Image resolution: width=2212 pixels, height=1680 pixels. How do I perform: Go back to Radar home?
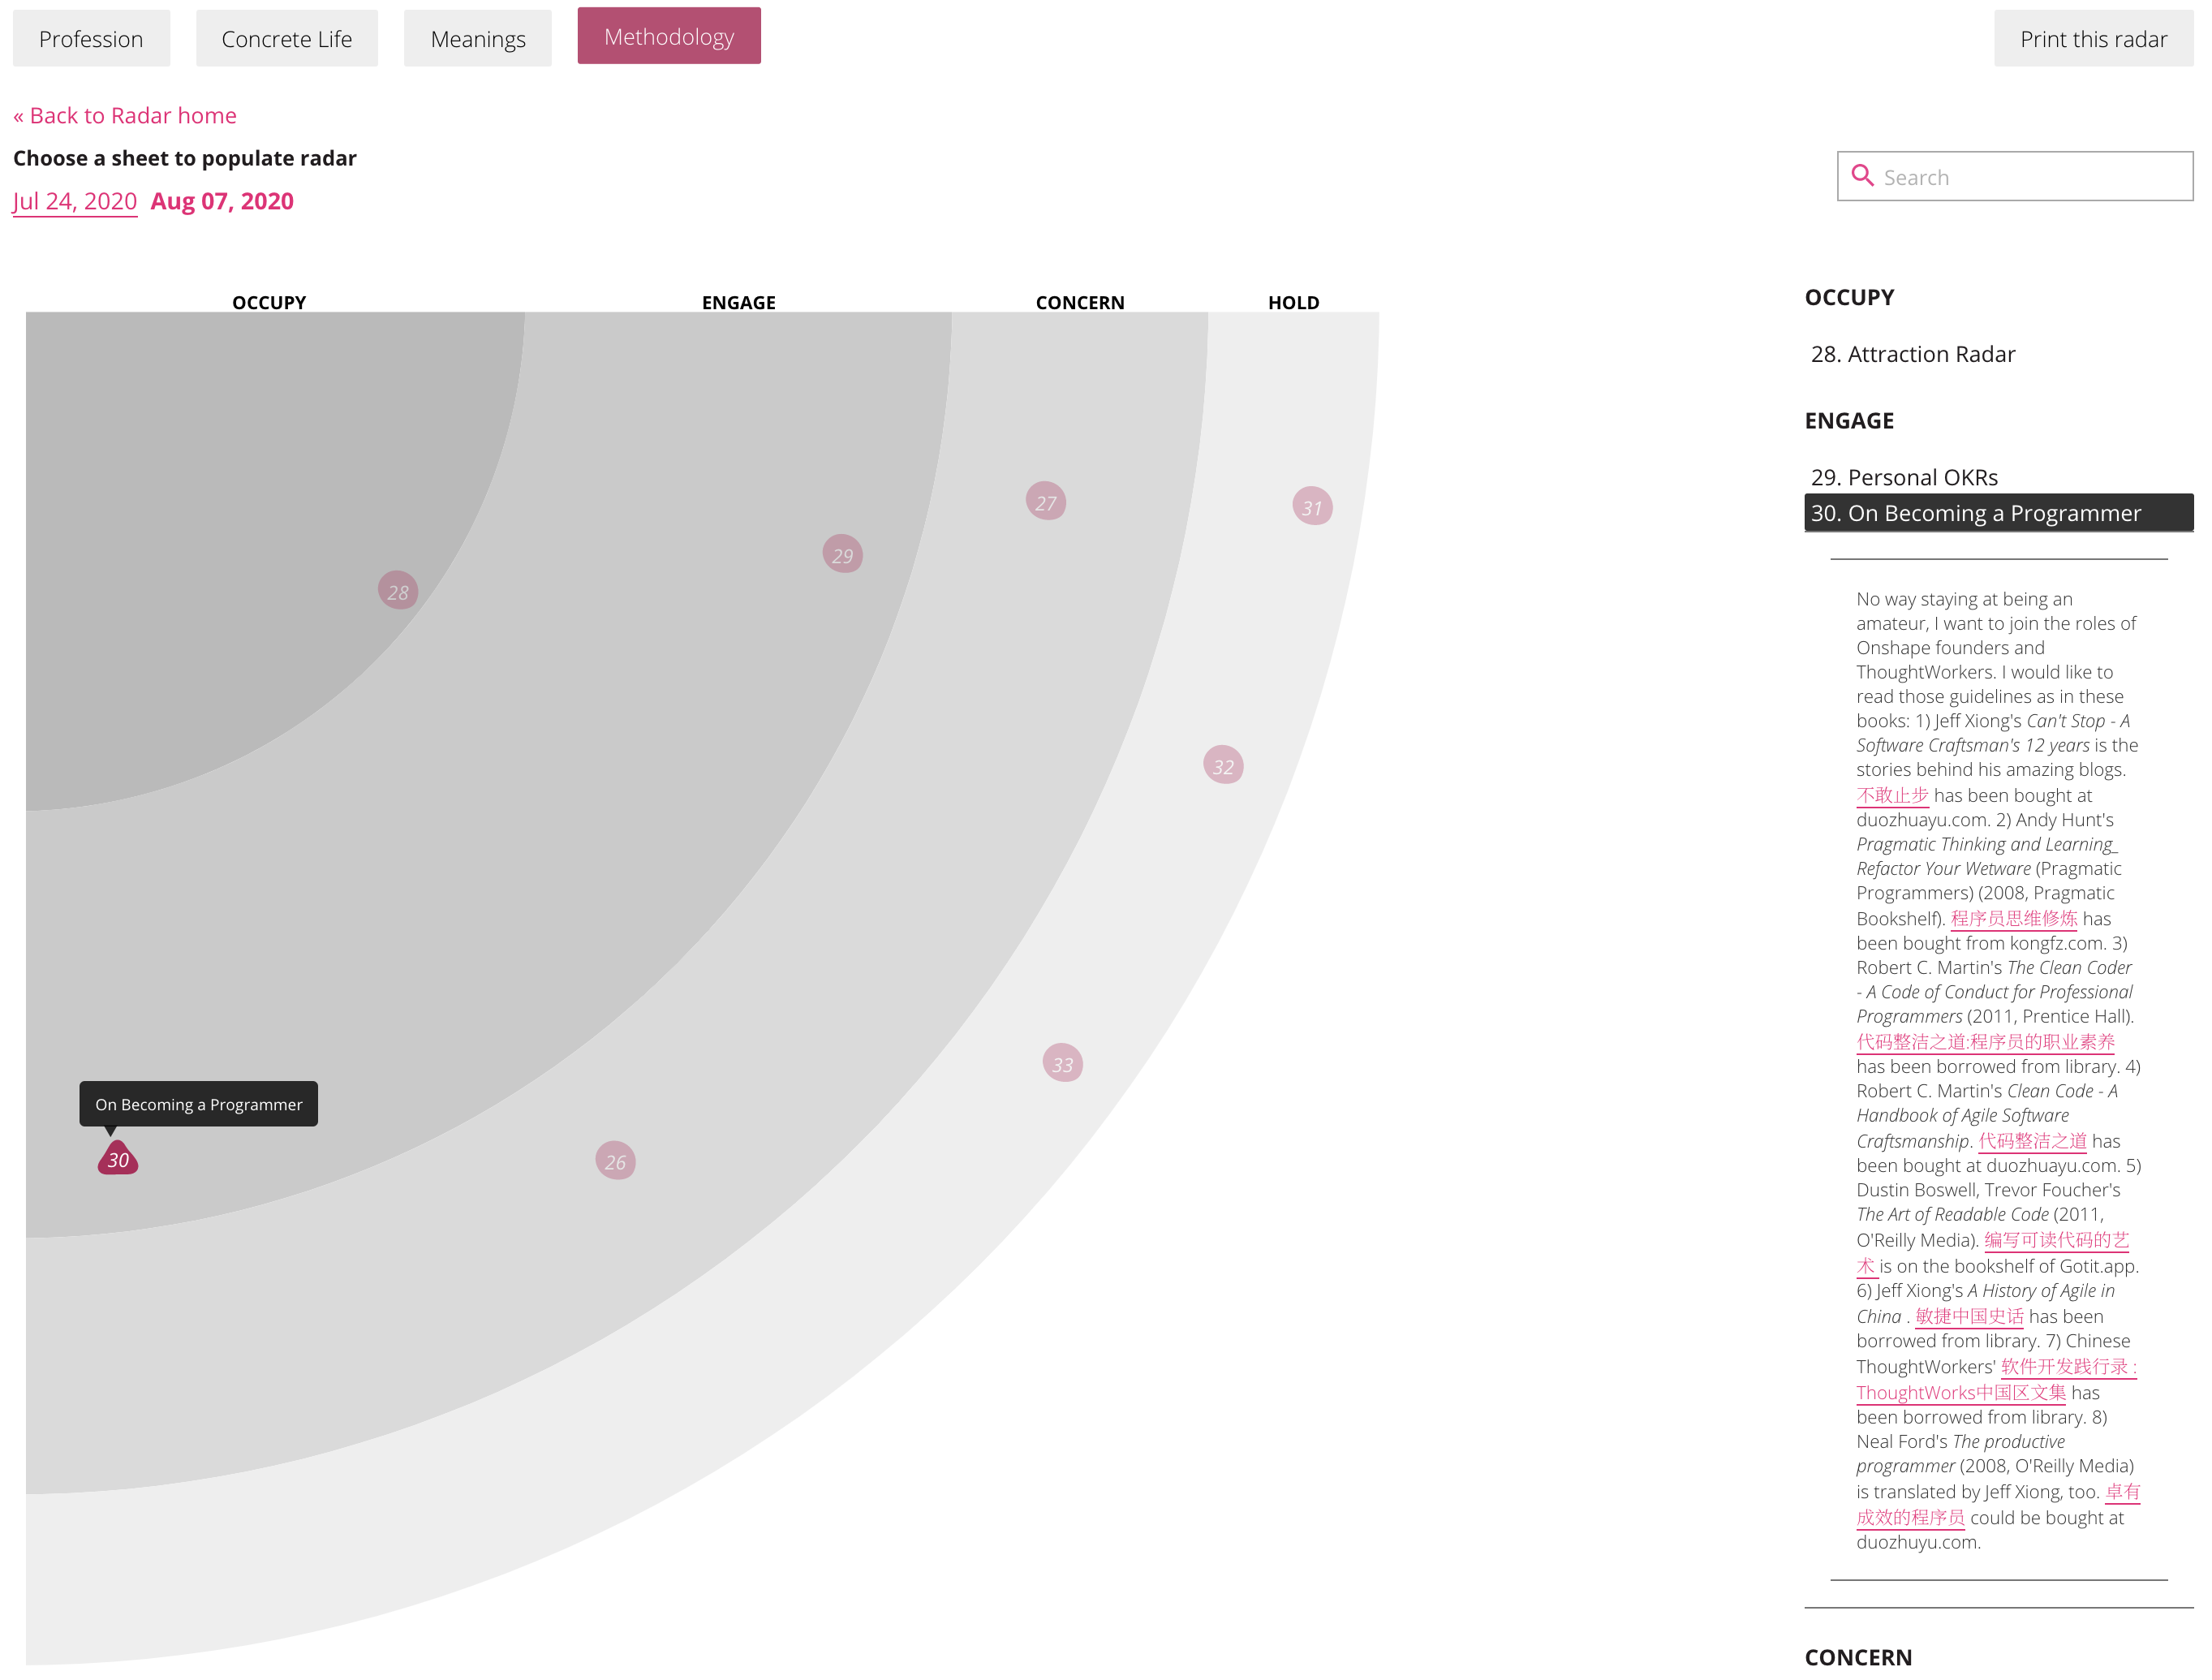point(124,115)
